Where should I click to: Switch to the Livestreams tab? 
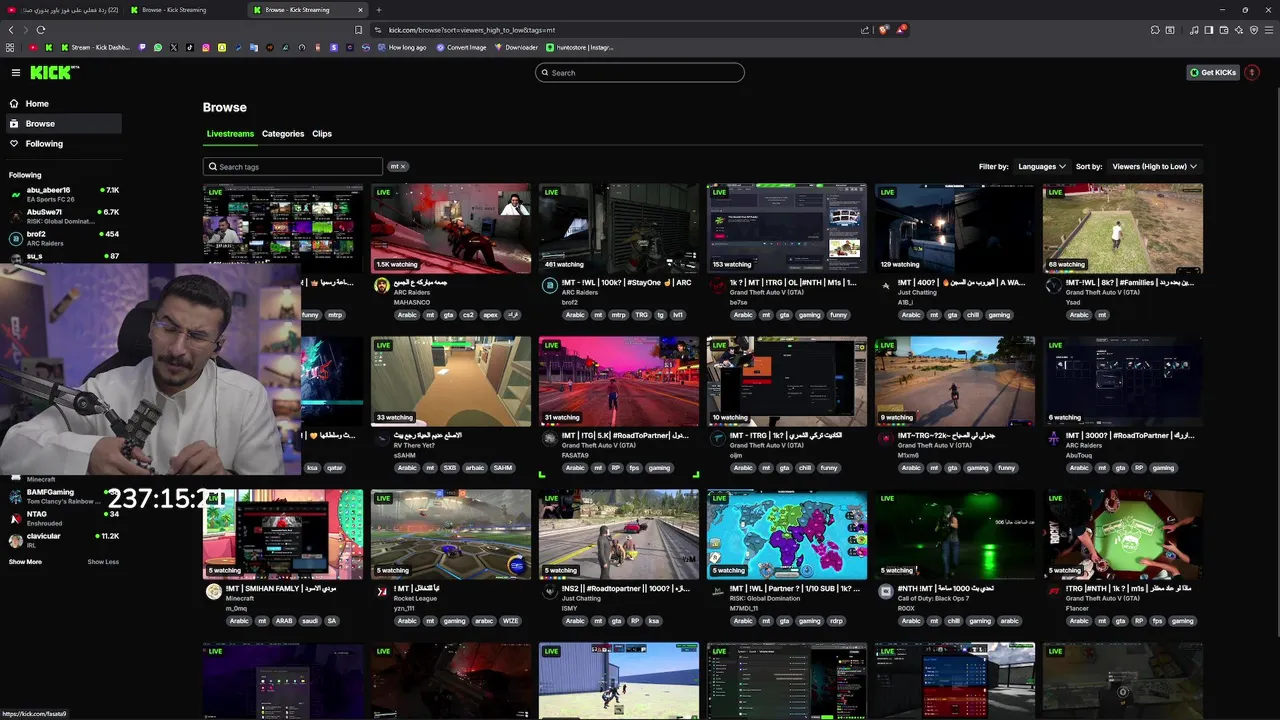click(230, 134)
